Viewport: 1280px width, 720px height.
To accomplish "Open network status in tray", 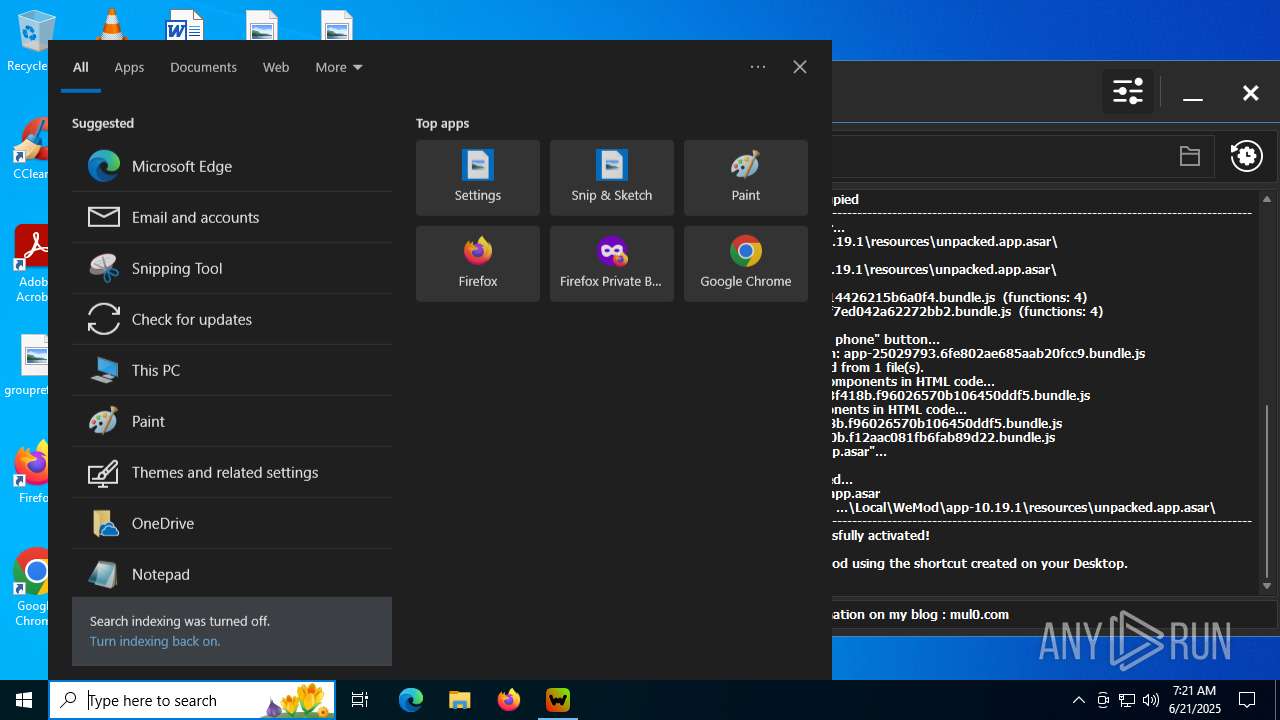I will point(1127,700).
